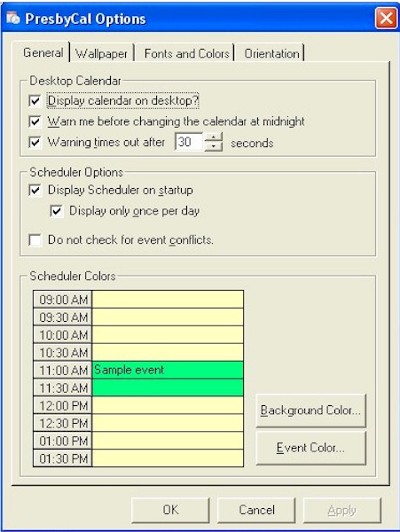The width and height of the screenshot is (400, 532).
Task: Disable Display Scheduler on startup
Action: click(x=35, y=190)
